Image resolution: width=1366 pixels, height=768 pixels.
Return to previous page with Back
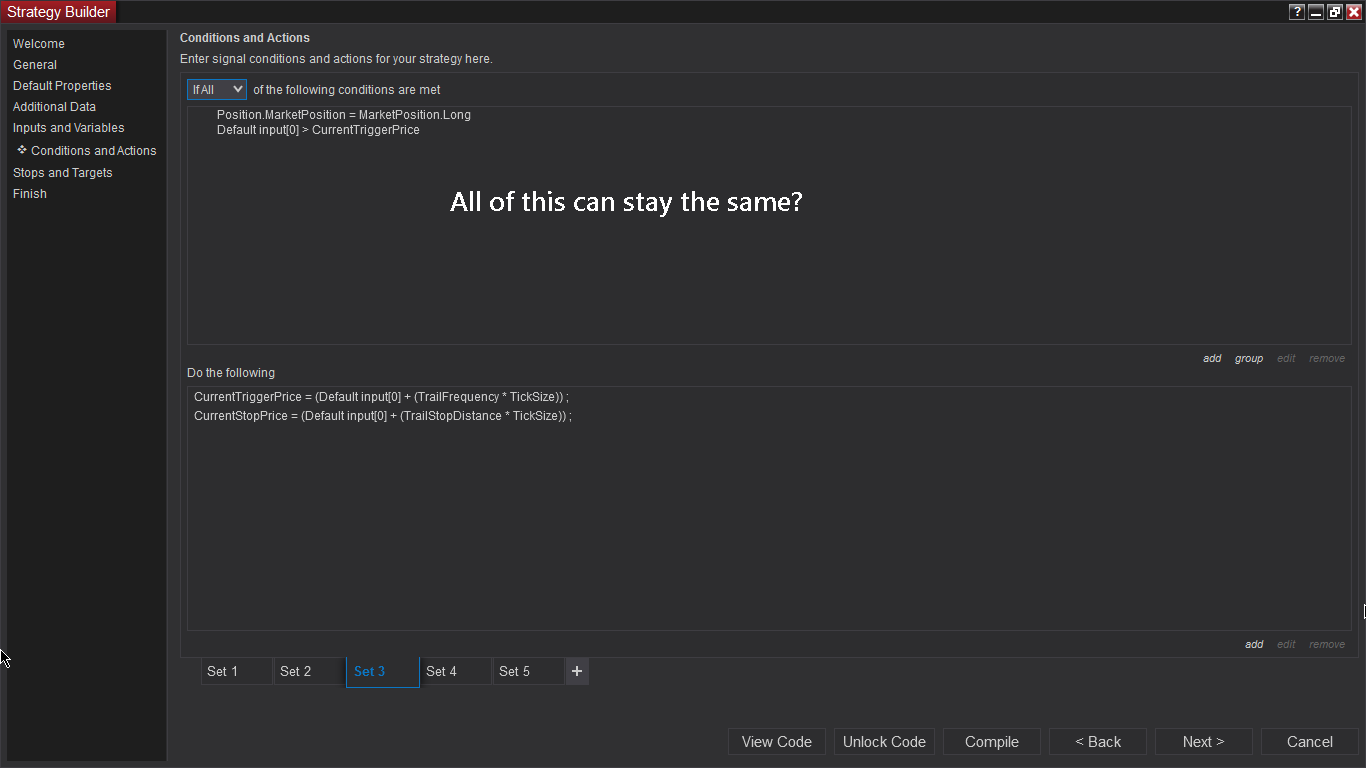coord(1098,742)
